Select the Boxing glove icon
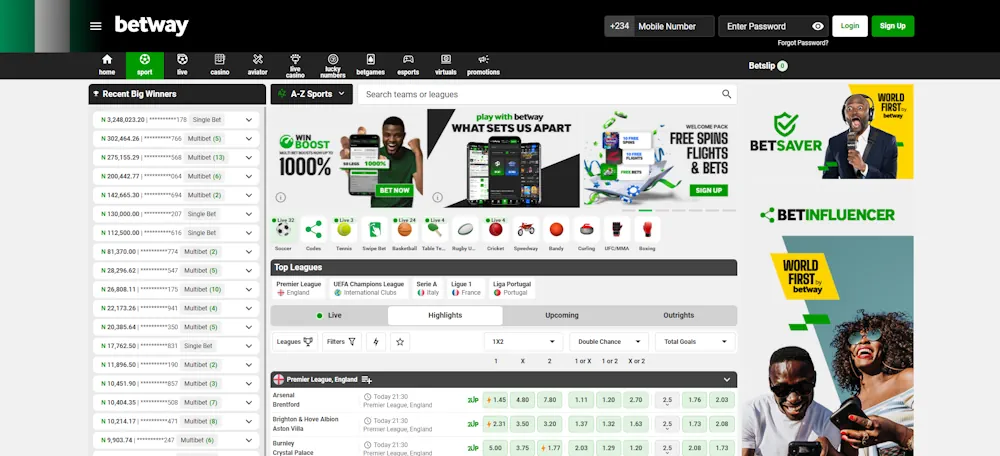 (x=647, y=230)
